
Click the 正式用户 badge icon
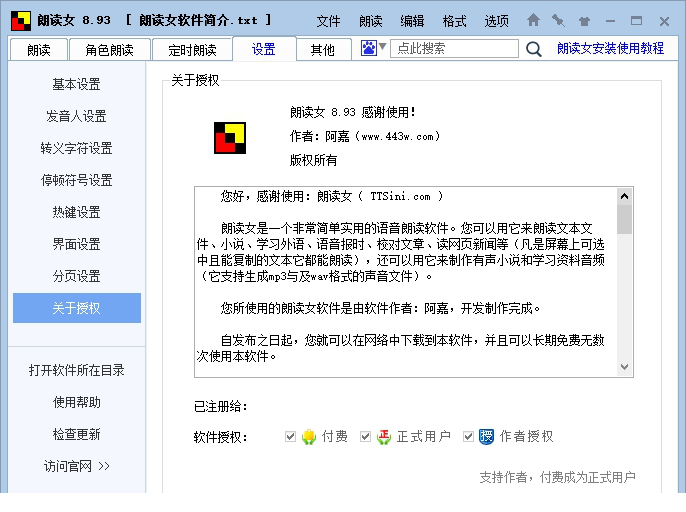coord(384,436)
